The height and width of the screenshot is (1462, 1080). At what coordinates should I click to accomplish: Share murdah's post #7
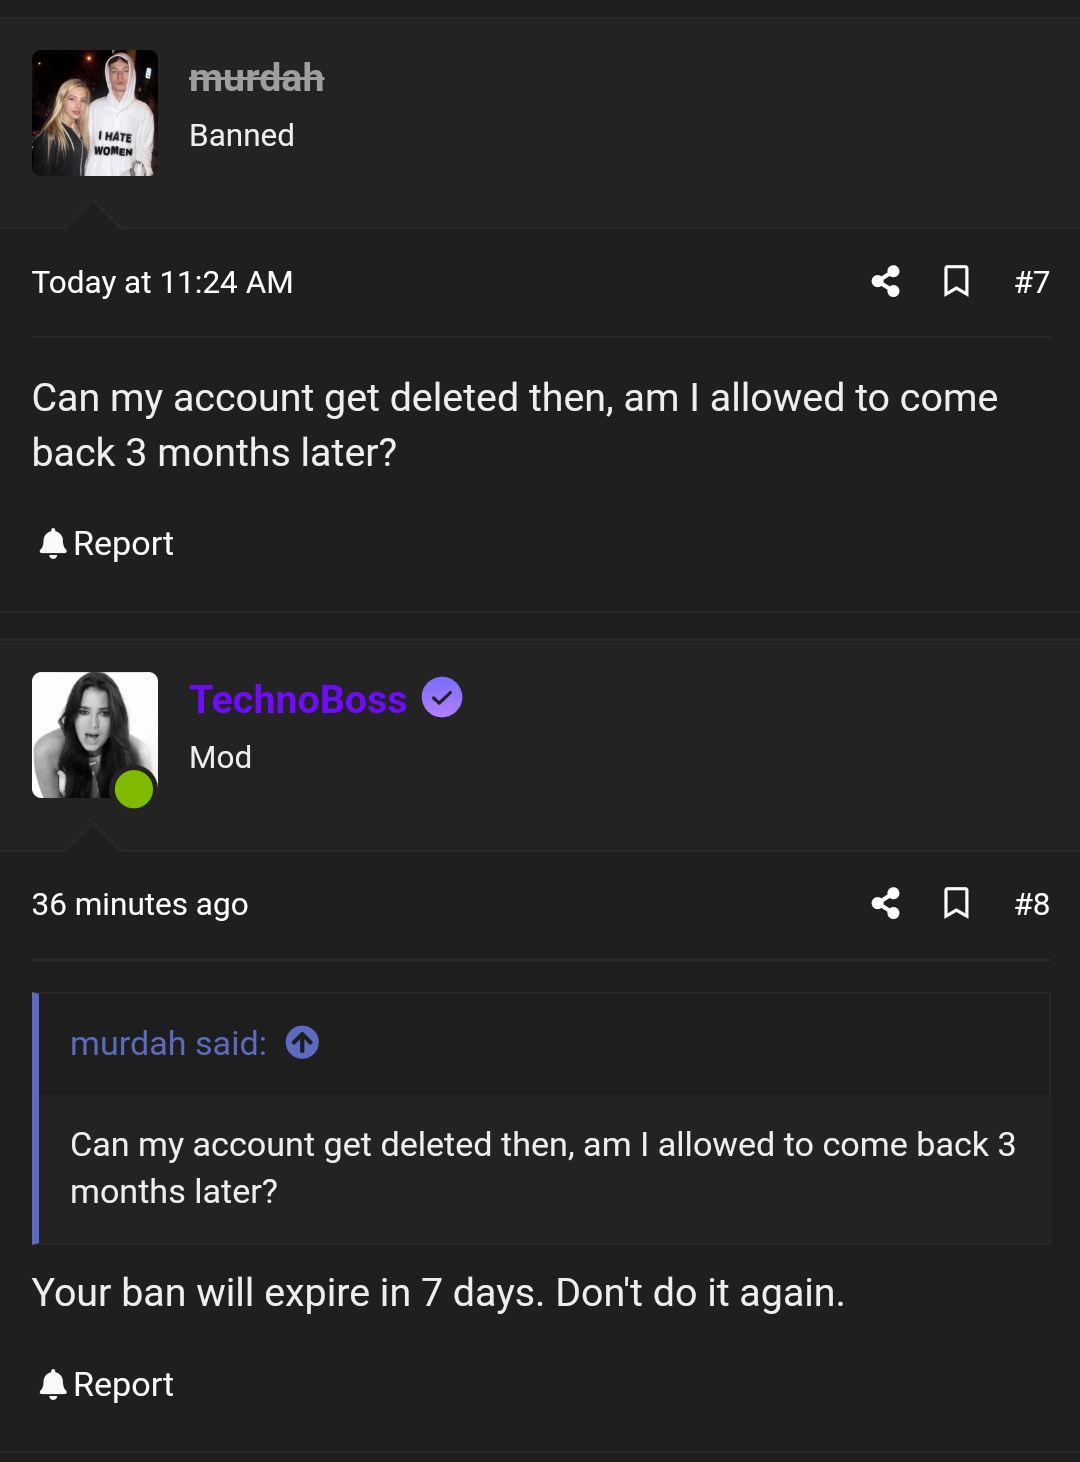coord(886,282)
